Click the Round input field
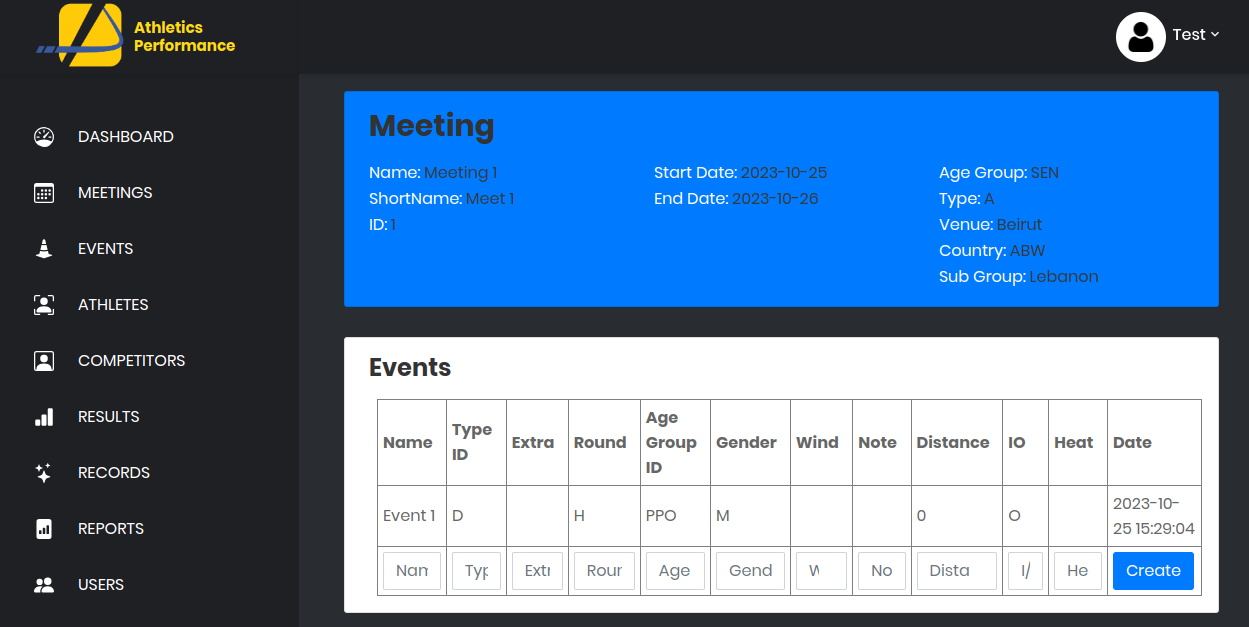The height and width of the screenshot is (627, 1249). (x=604, y=571)
